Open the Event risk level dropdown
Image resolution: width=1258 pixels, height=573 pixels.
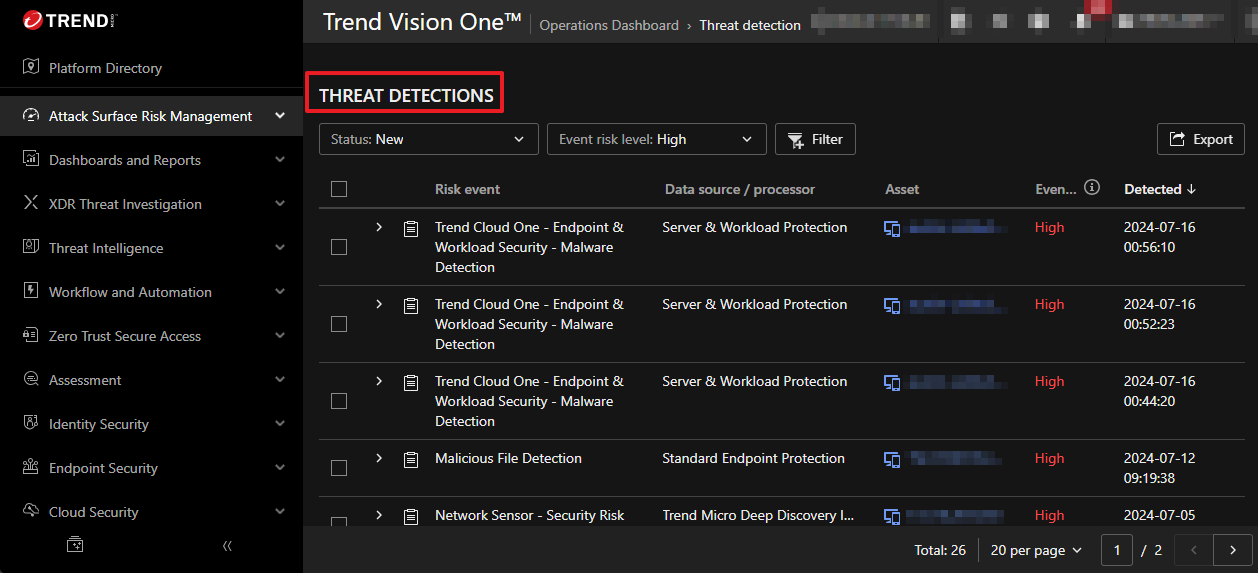656,139
